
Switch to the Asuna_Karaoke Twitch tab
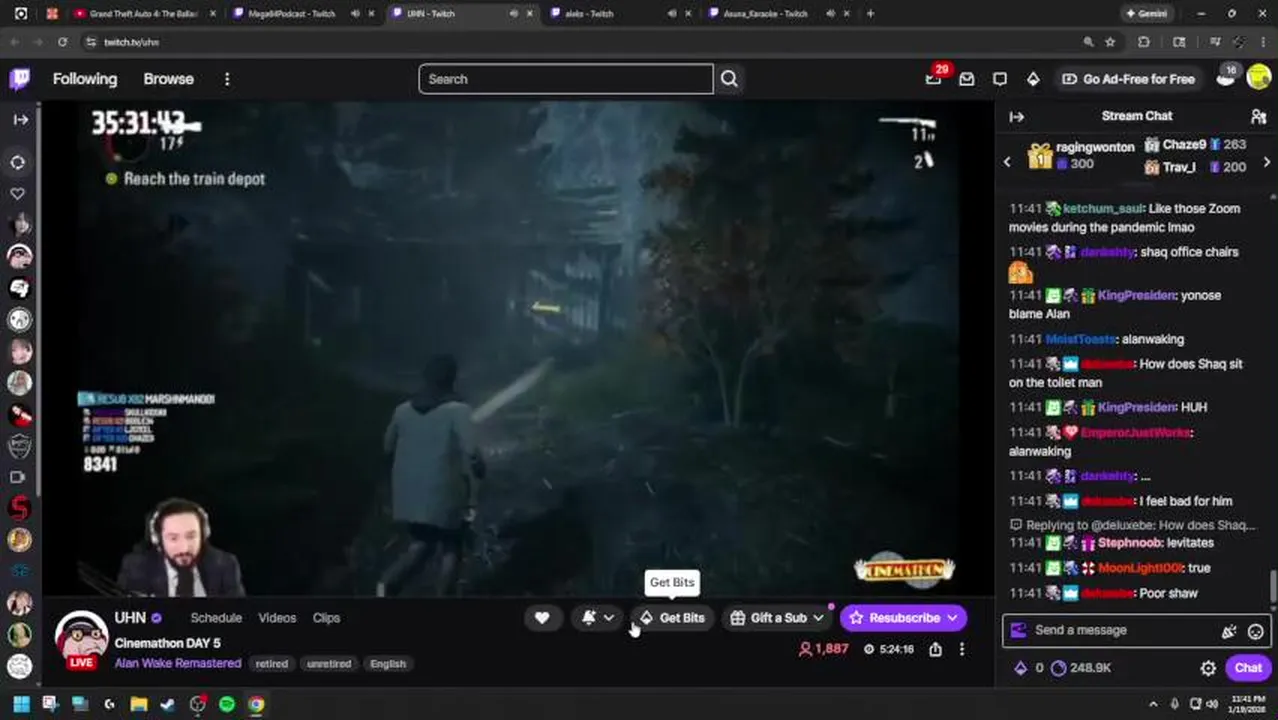(x=765, y=14)
